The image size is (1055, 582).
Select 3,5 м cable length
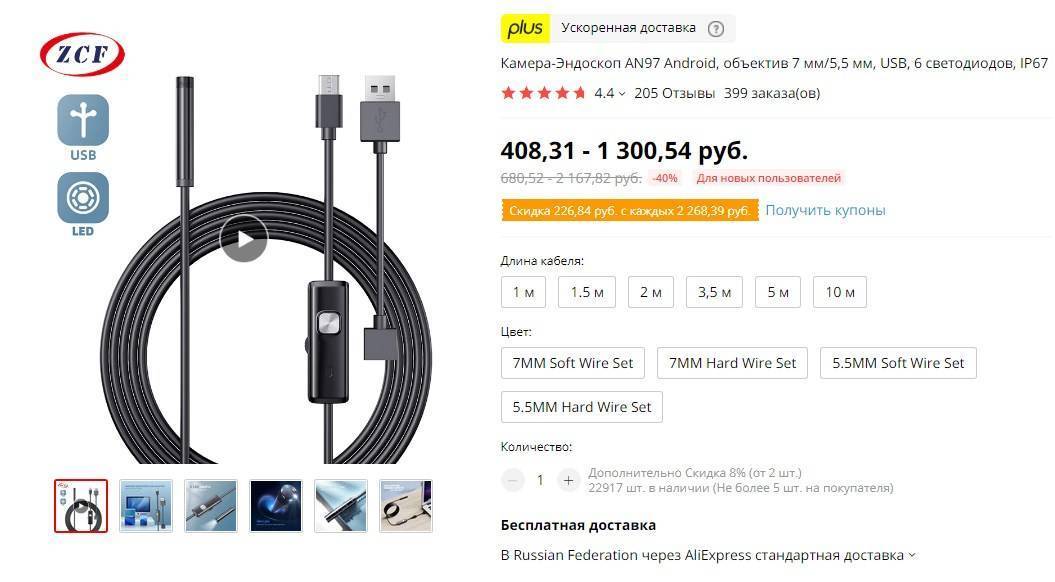714,292
